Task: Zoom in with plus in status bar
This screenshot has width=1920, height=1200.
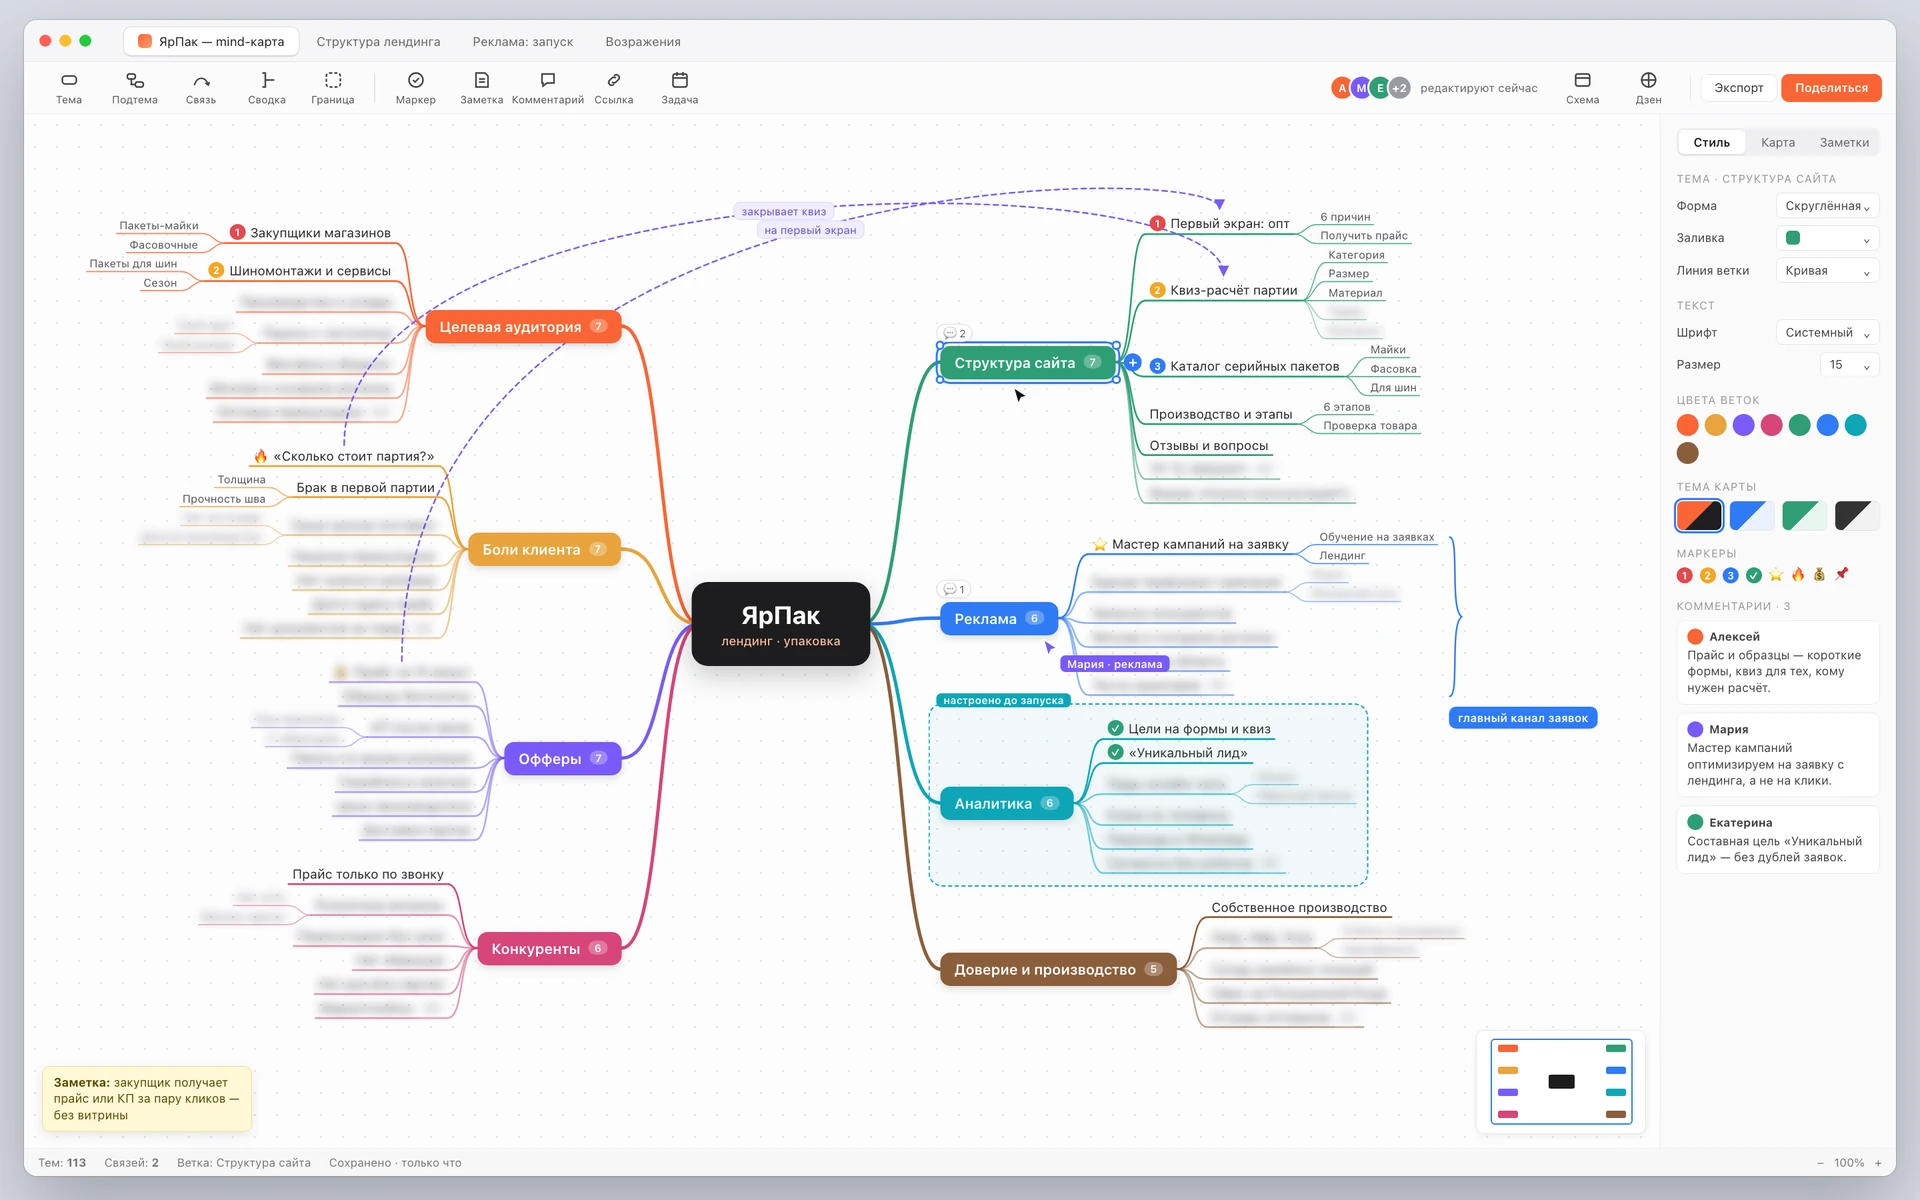Action: point(1878,1163)
